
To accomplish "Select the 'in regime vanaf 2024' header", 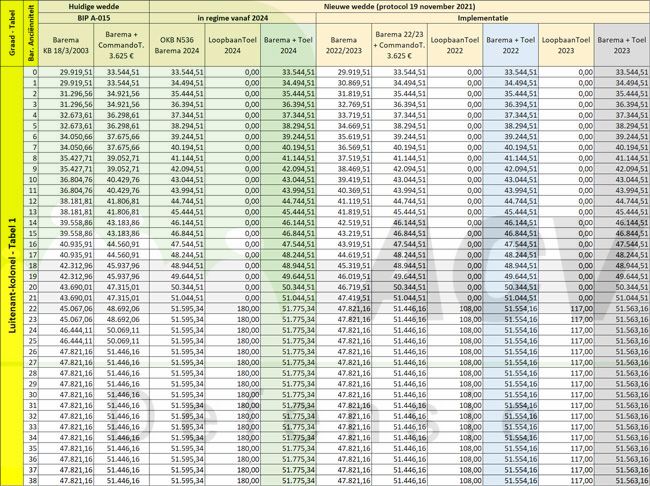I will (233, 18).
